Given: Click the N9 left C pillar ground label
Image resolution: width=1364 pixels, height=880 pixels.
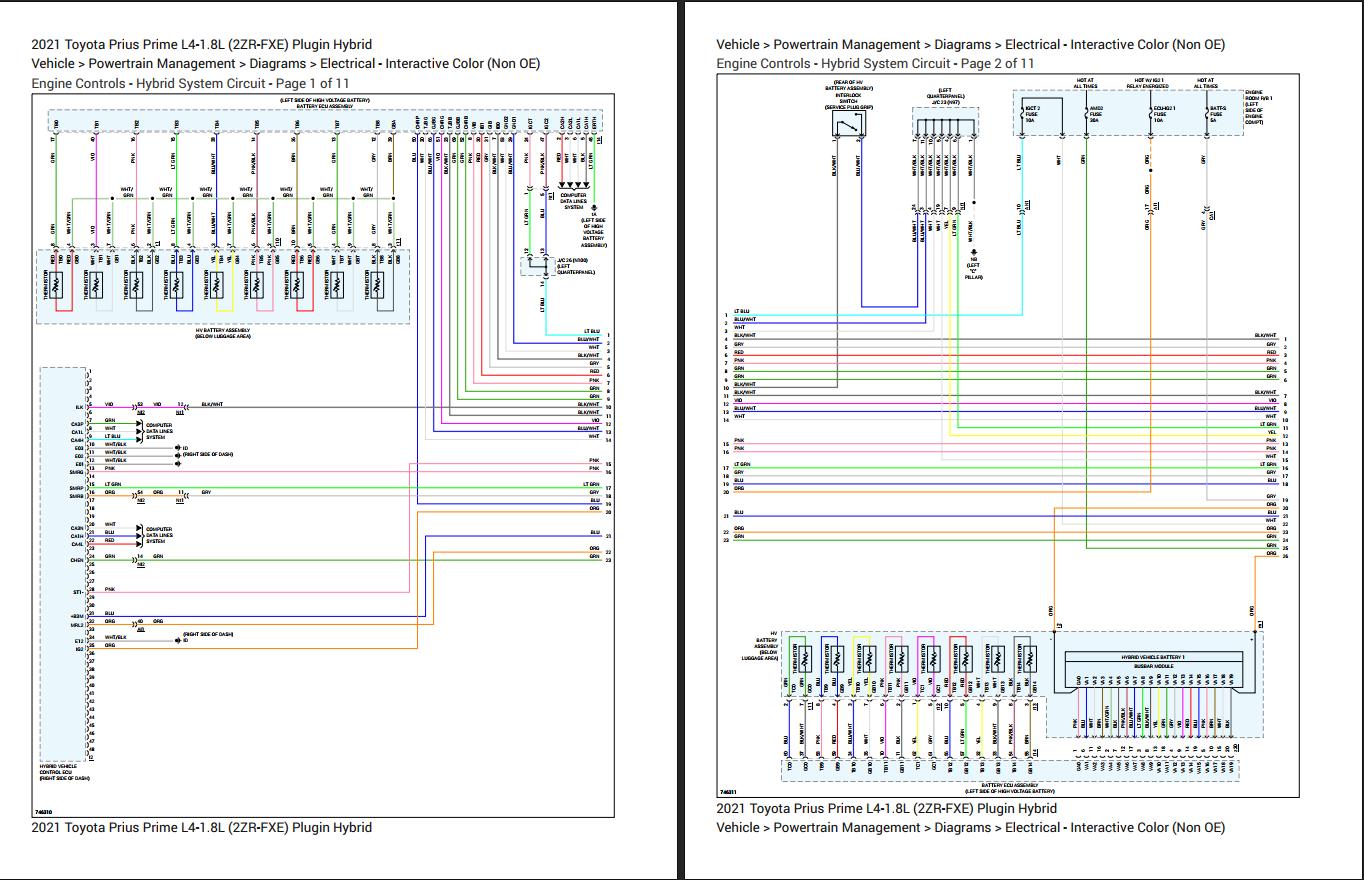Looking at the screenshot, I should pyautogui.click(x=974, y=269).
